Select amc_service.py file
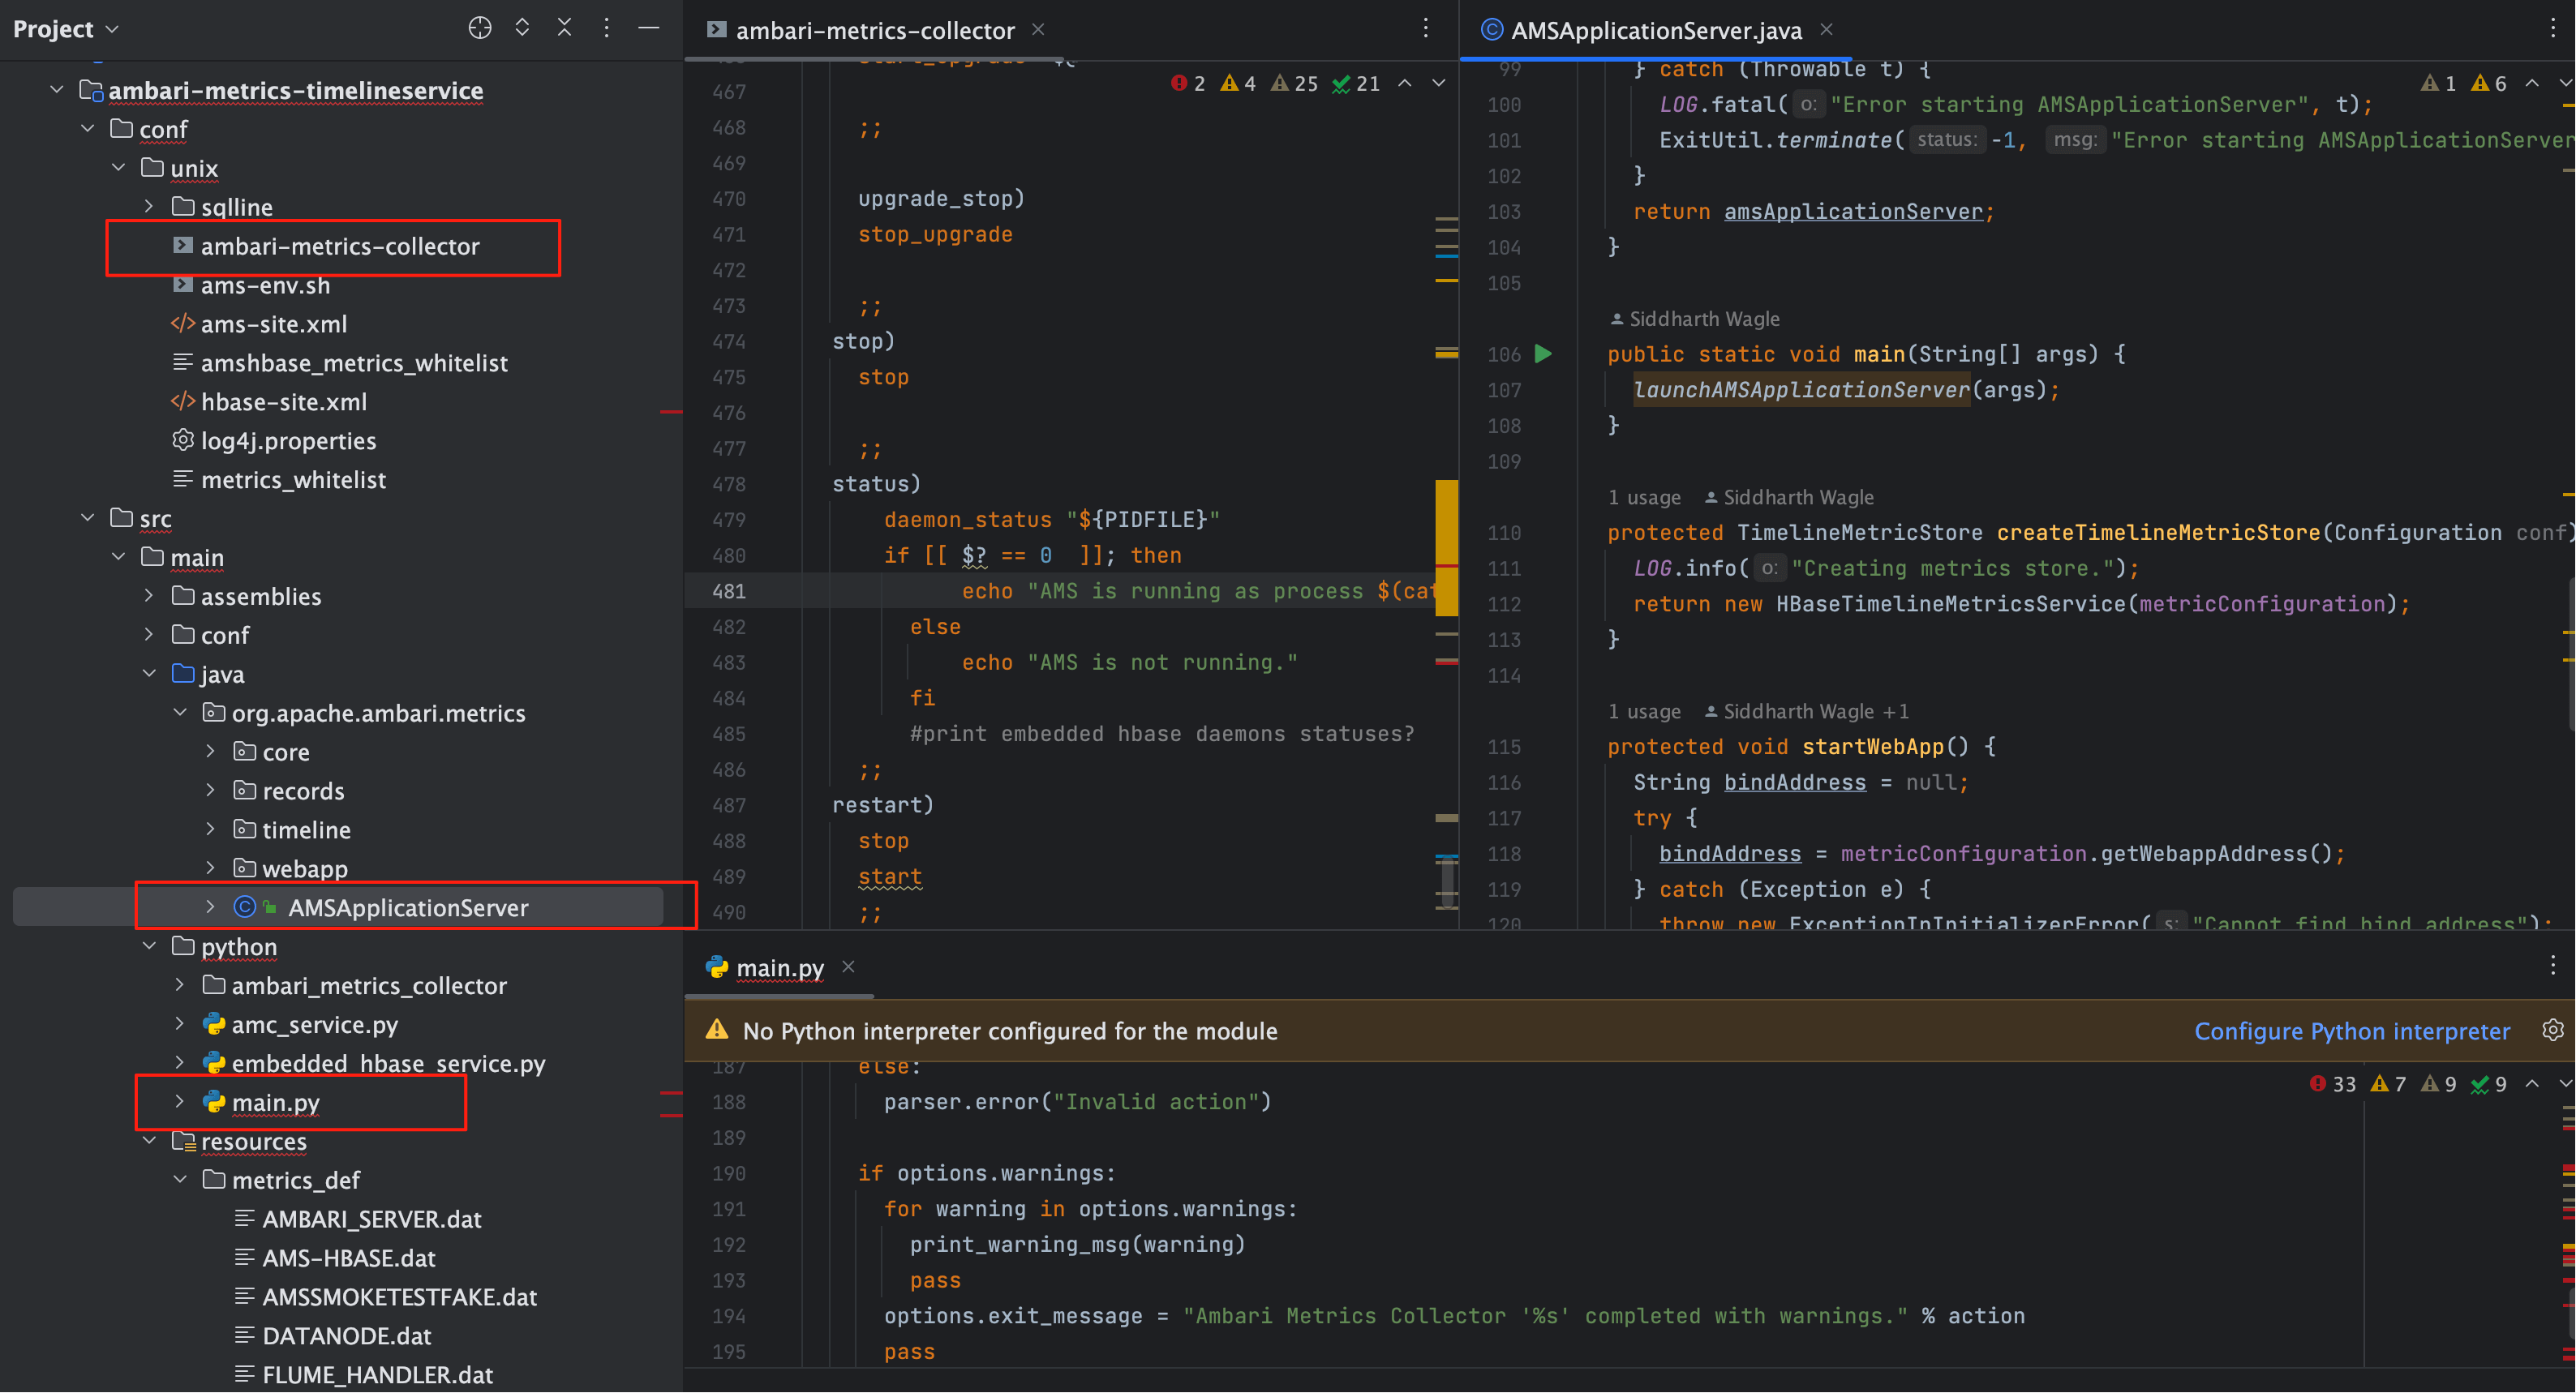The height and width of the screenshot is (1393, 2576). click(x=315, y=1024)
